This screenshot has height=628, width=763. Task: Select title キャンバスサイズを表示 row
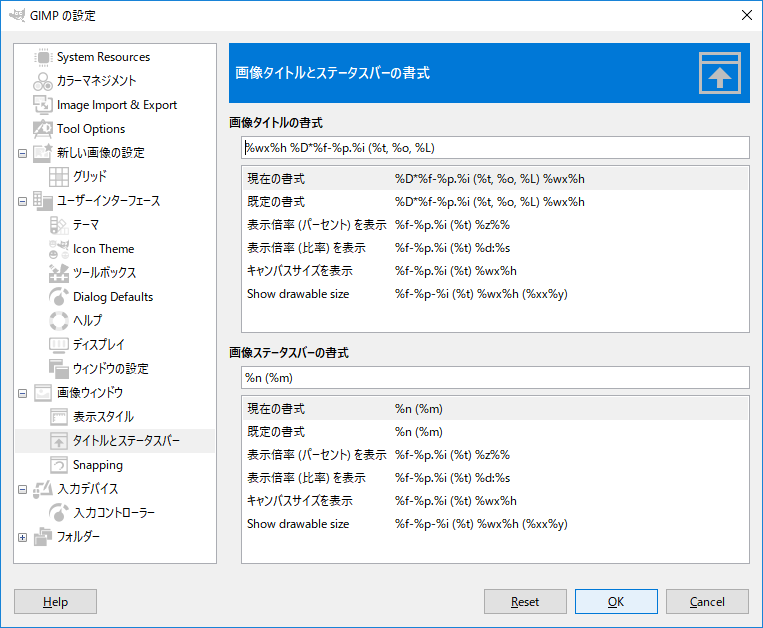coord(495,270)
